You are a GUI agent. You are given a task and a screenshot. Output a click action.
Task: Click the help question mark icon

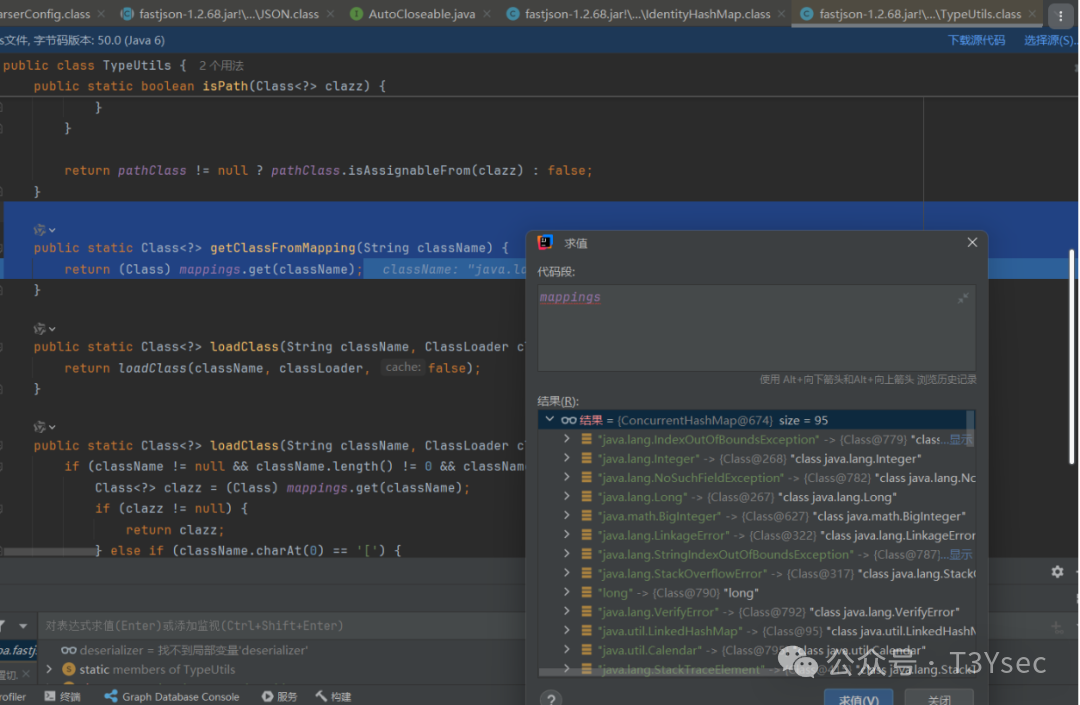[x=550, y=699]
